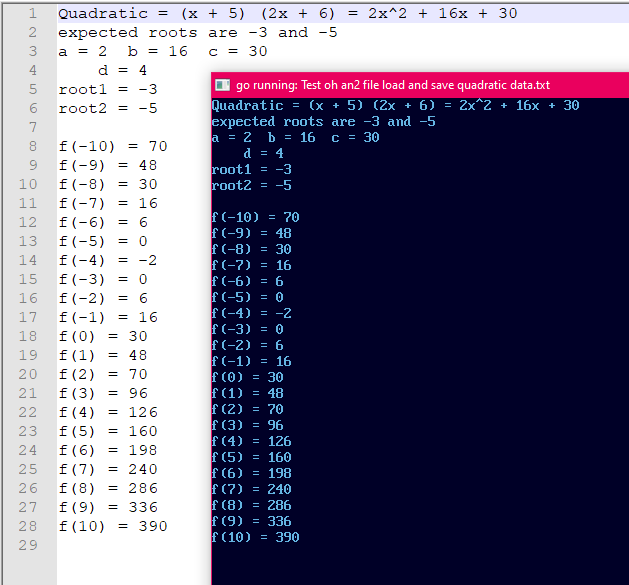Click line number 29 in the editor gutter
This screenshot has height=585, width=629.
[28, 545]
